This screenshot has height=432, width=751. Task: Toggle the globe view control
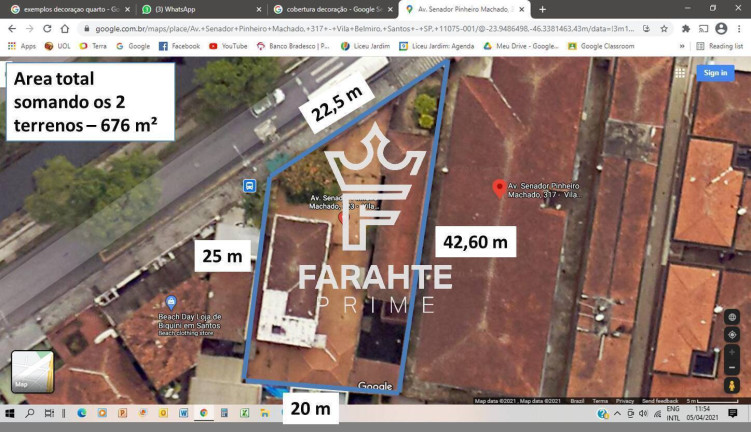point(732,317)
